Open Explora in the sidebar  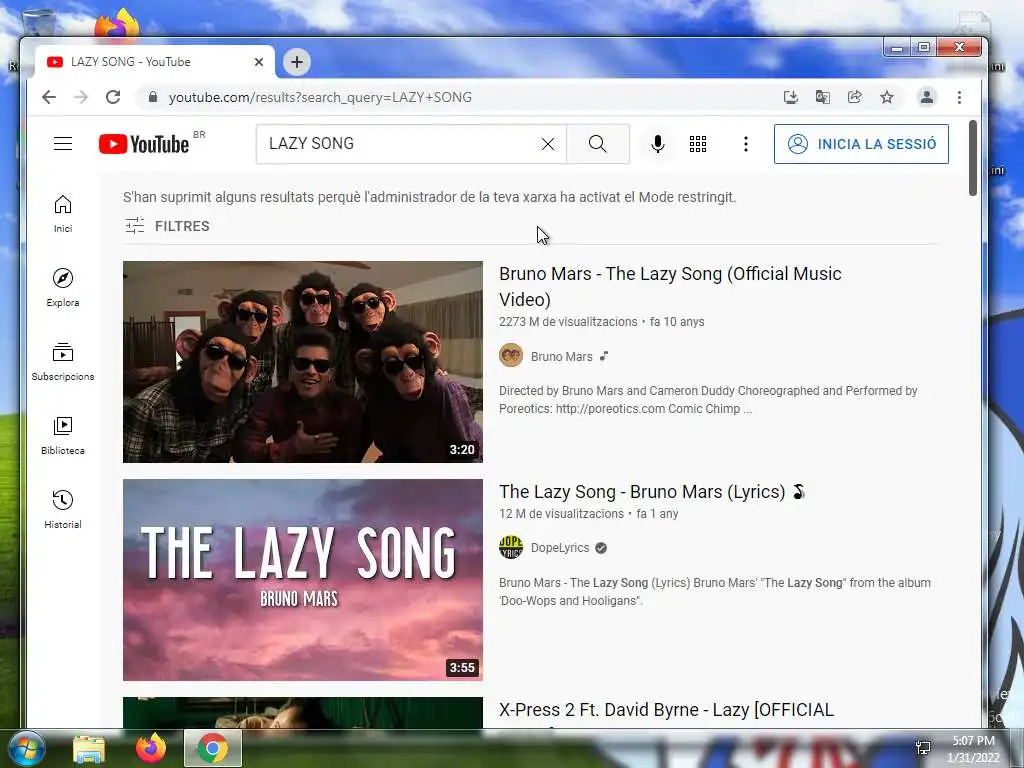coord(63,287)
